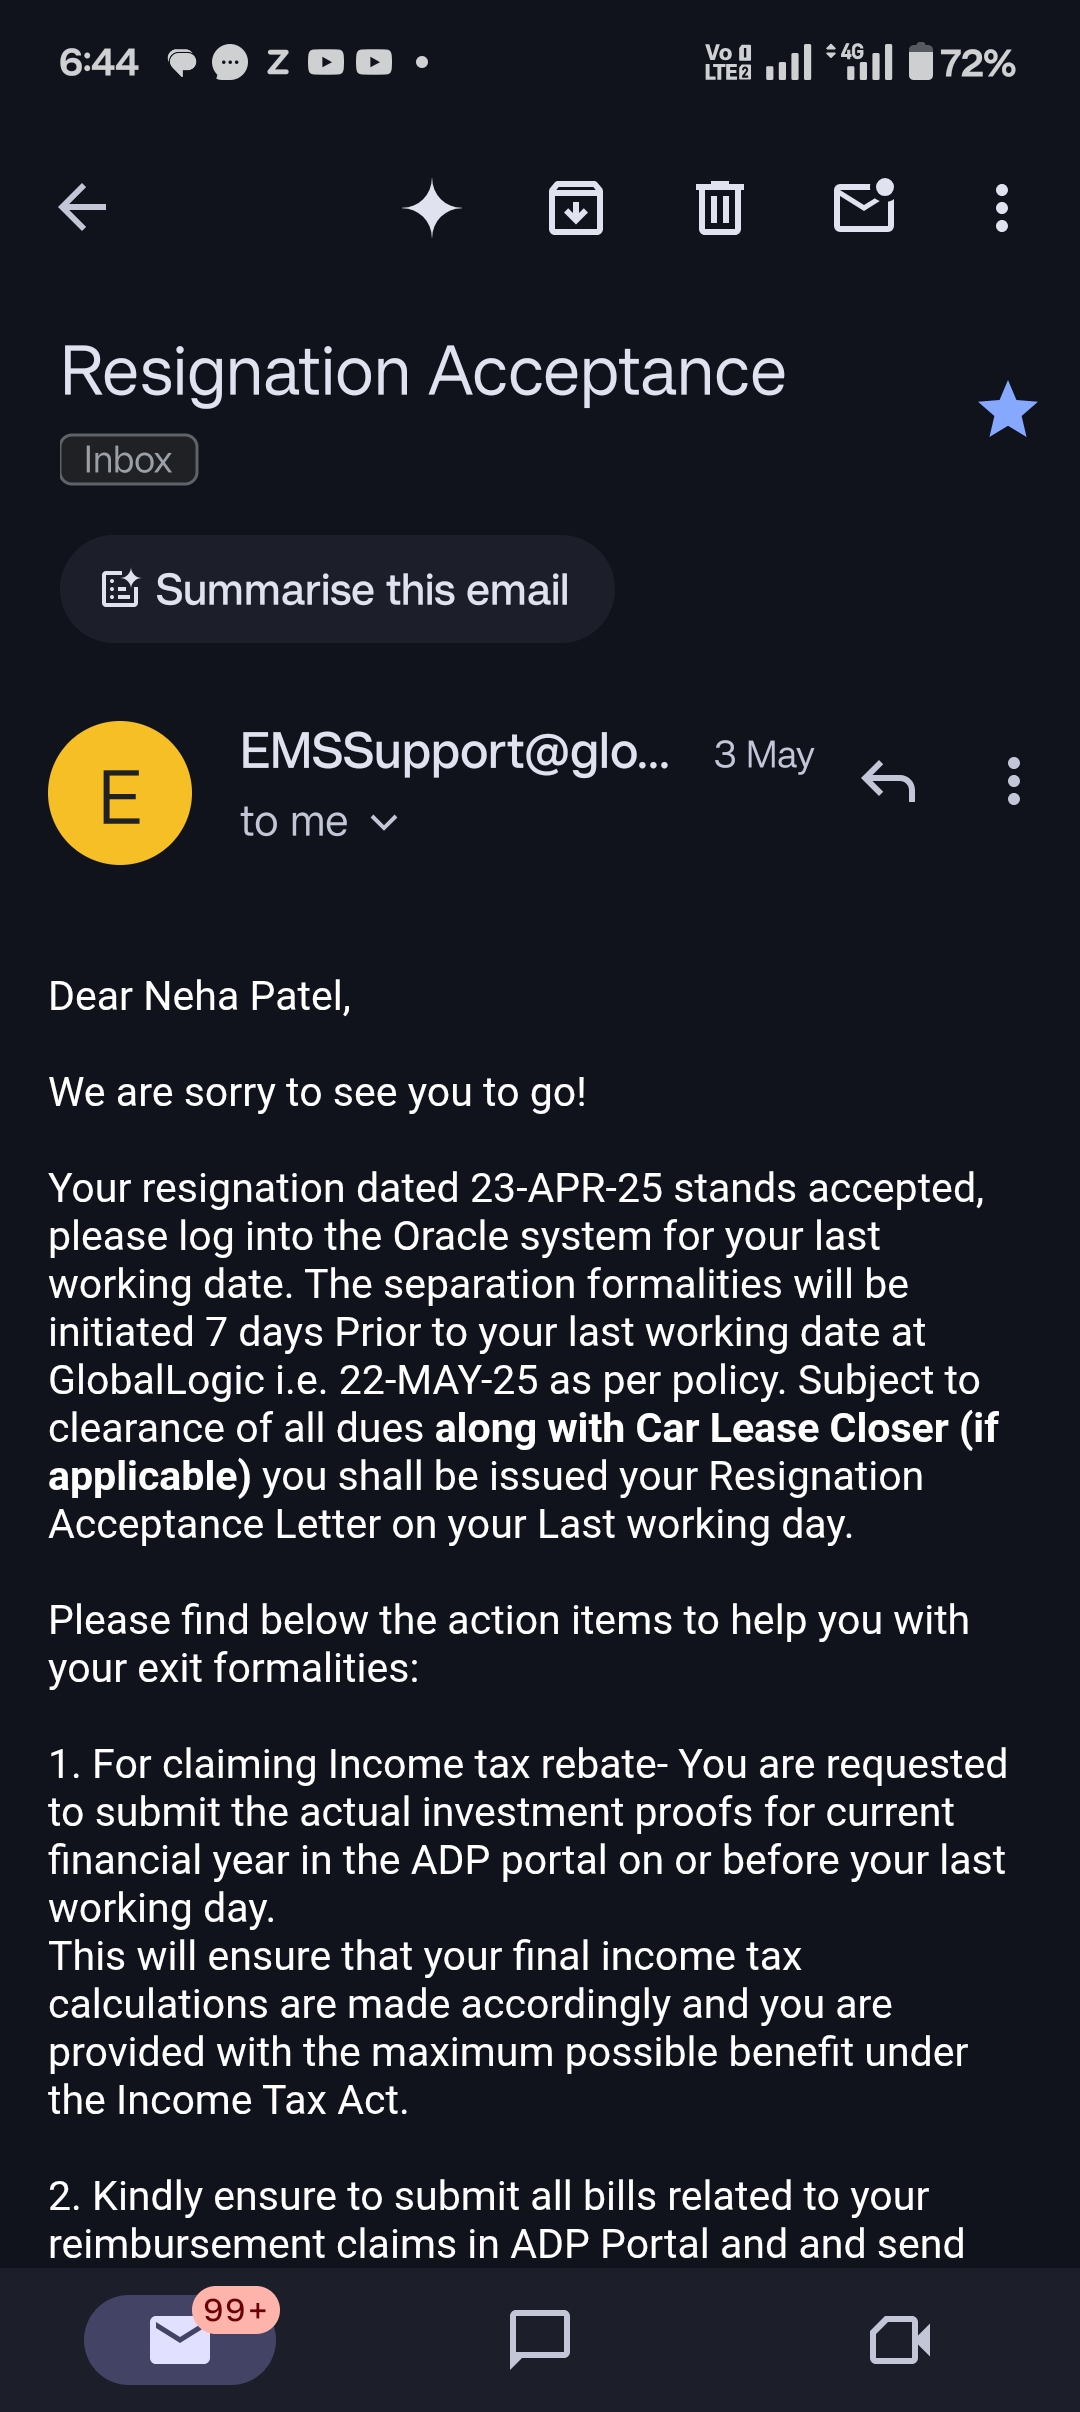
Task: Delete the email using trash icon
Action: 719,208
